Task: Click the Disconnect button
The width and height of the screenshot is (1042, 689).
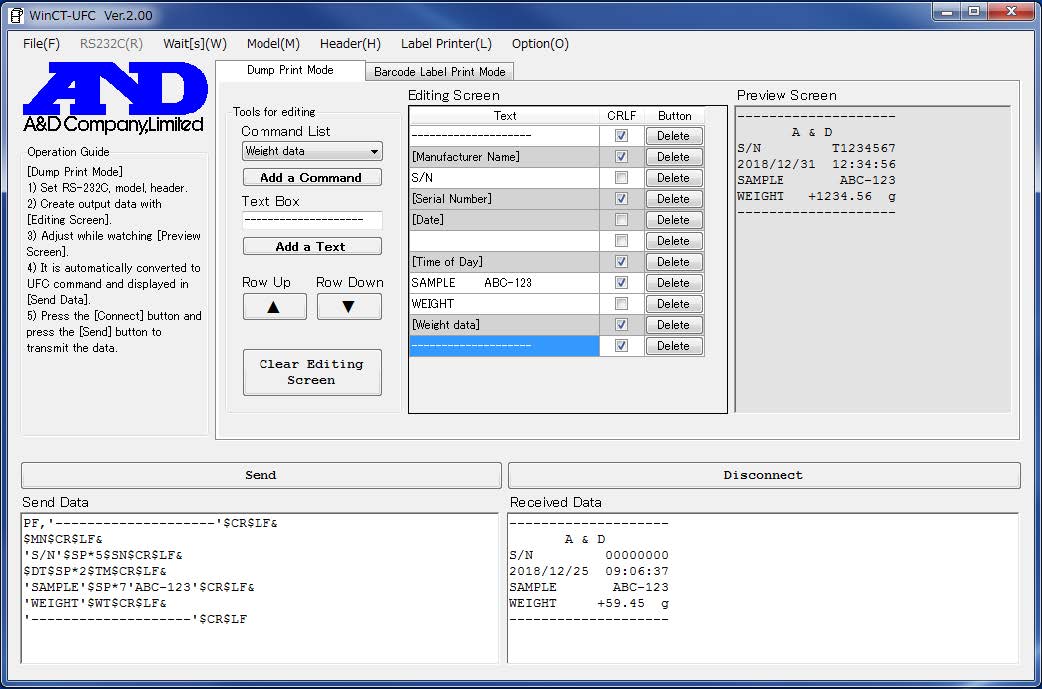Action: tap(764, 475)
